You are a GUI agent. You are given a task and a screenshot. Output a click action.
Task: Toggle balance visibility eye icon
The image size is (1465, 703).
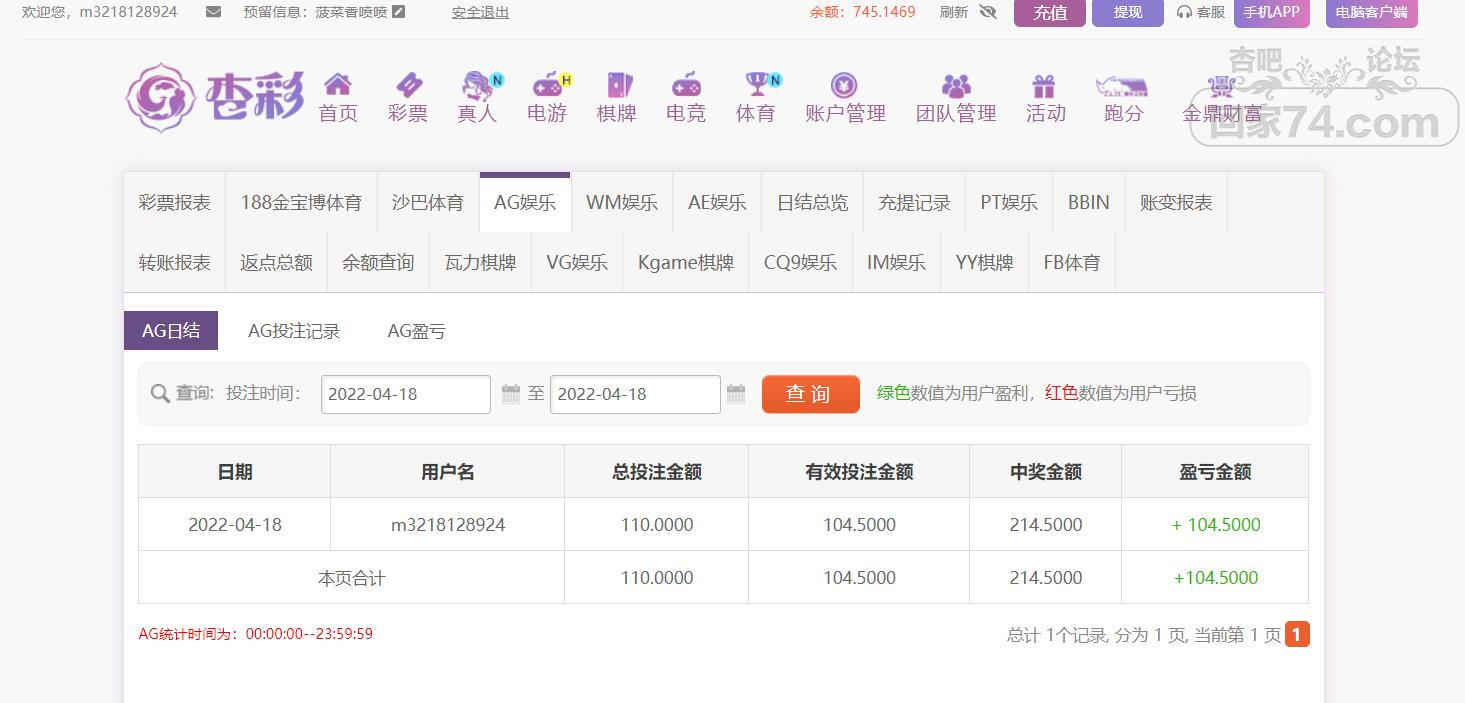pyautogui.click(x=988, y=12)
